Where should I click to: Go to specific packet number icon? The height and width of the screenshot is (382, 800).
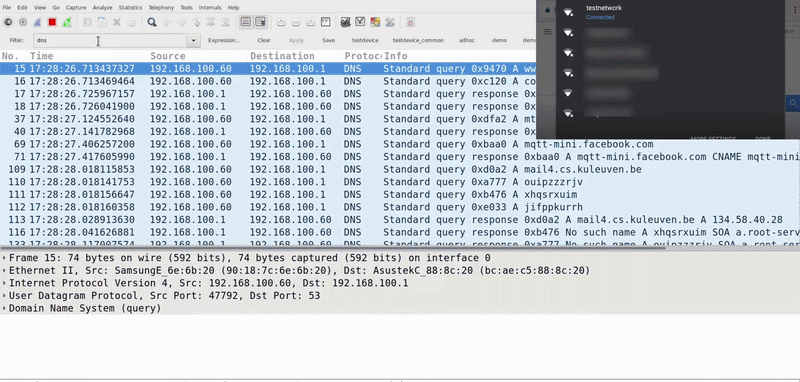(x=196, y=22)
